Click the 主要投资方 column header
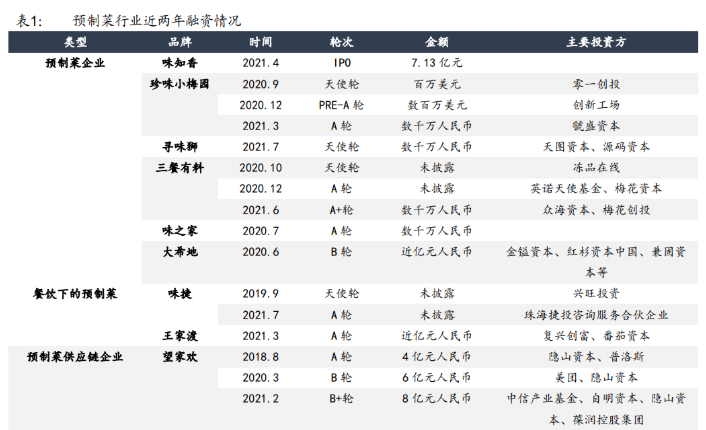The height and width of the screenshot is (430, 706). coord(596,42)
